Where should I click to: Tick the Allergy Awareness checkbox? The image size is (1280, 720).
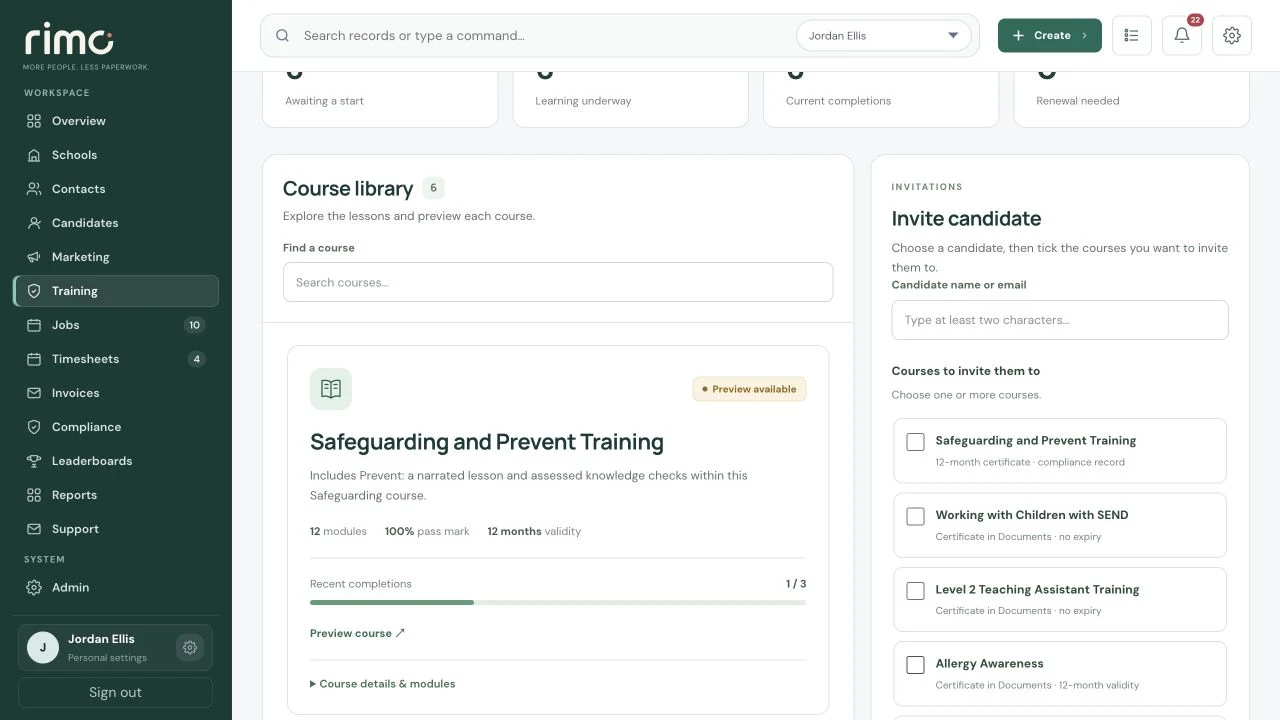pos(915,664)
